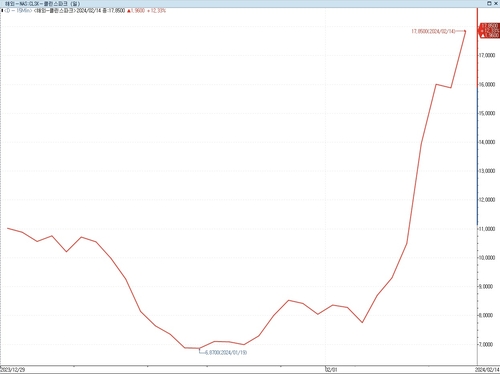Close the chart window with X icon

[496, 3]
